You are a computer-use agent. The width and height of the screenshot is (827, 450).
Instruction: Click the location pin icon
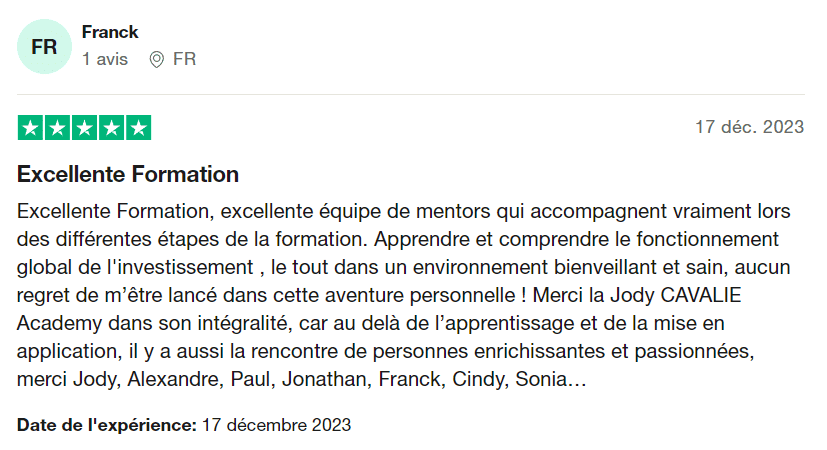pos(156,59)
